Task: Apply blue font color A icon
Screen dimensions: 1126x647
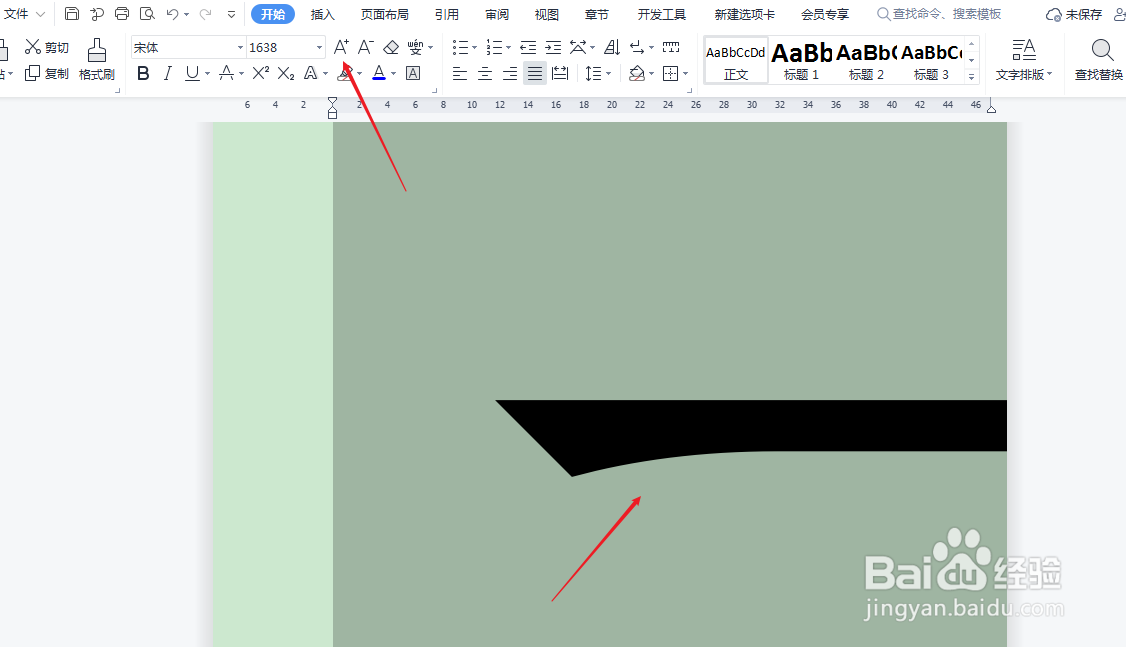Action: point(379,73)
